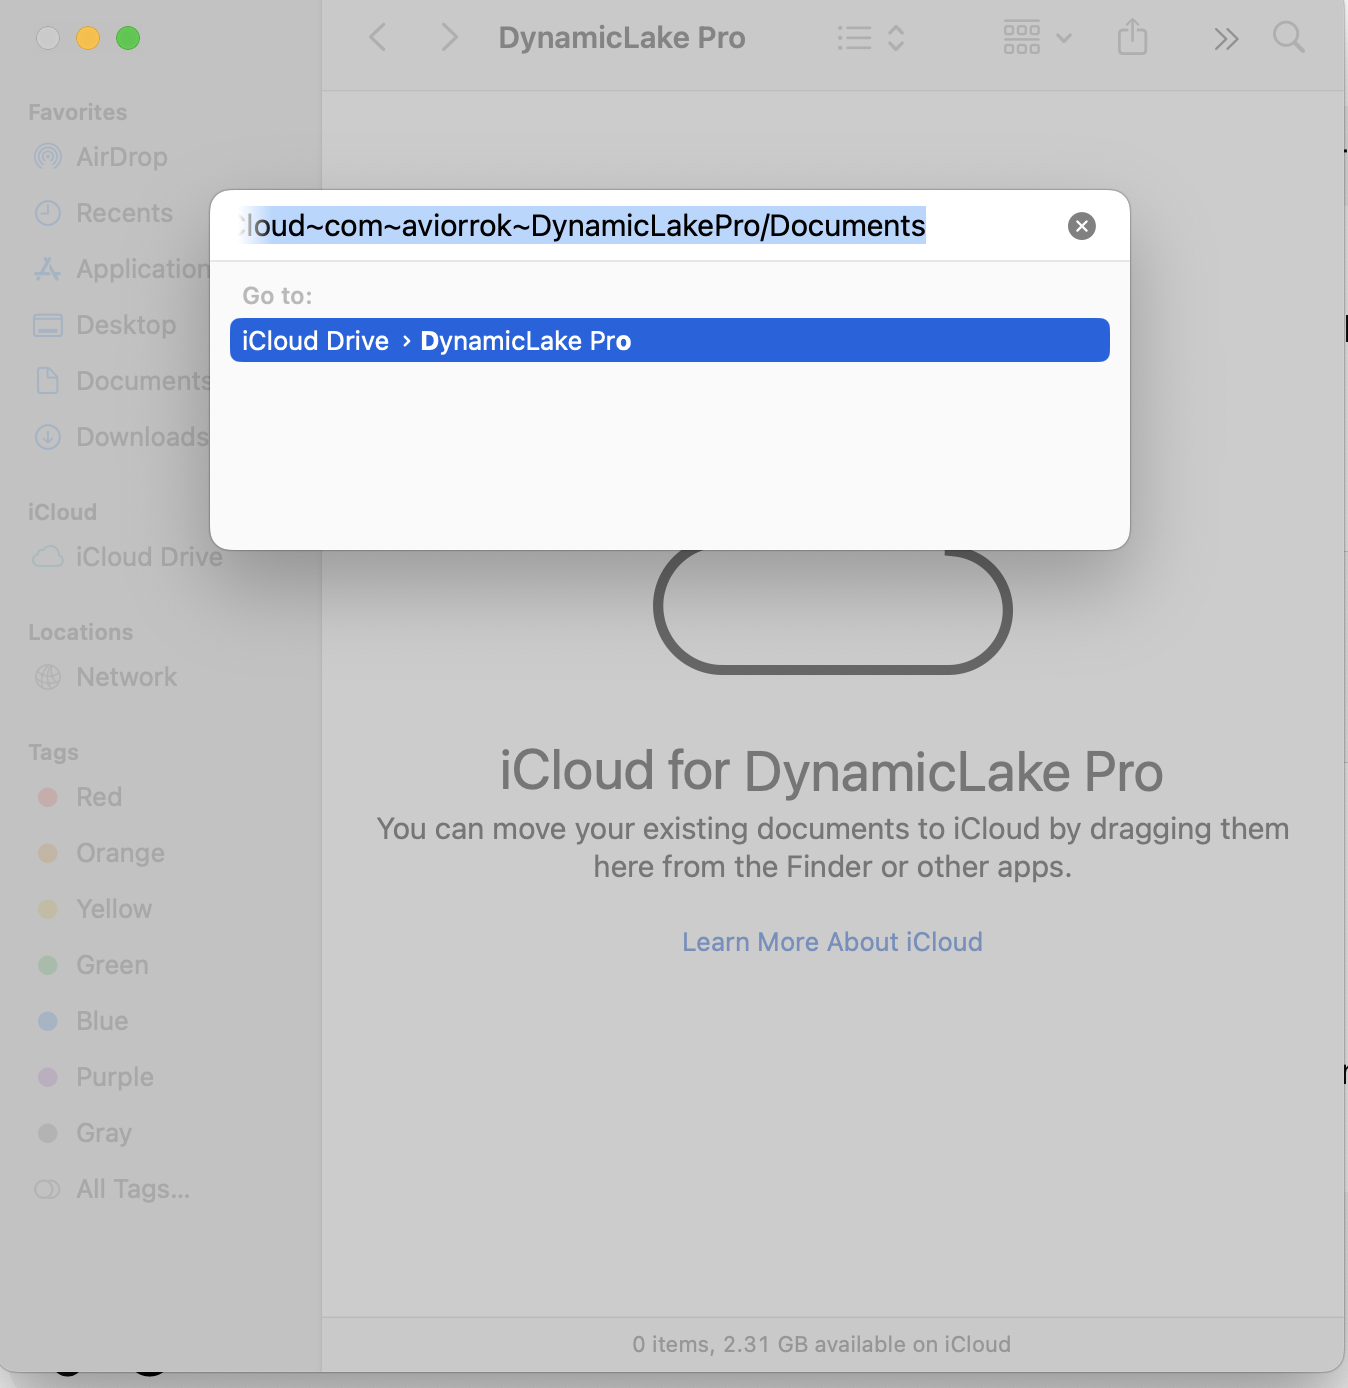Image resolution: width=1348 pixels, height=1388 pixels.
Task: Open the group-by grid dropdown
Action: [x=1037, y=38]
